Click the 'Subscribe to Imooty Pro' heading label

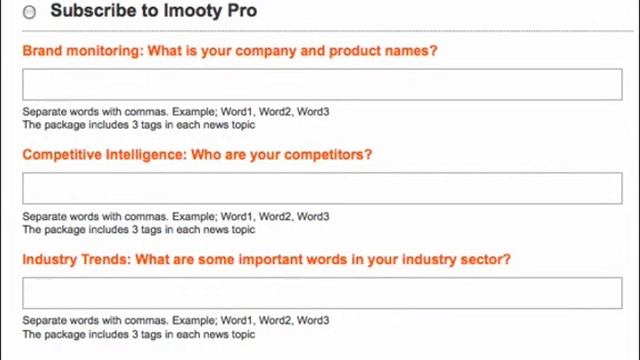(153, 11)
